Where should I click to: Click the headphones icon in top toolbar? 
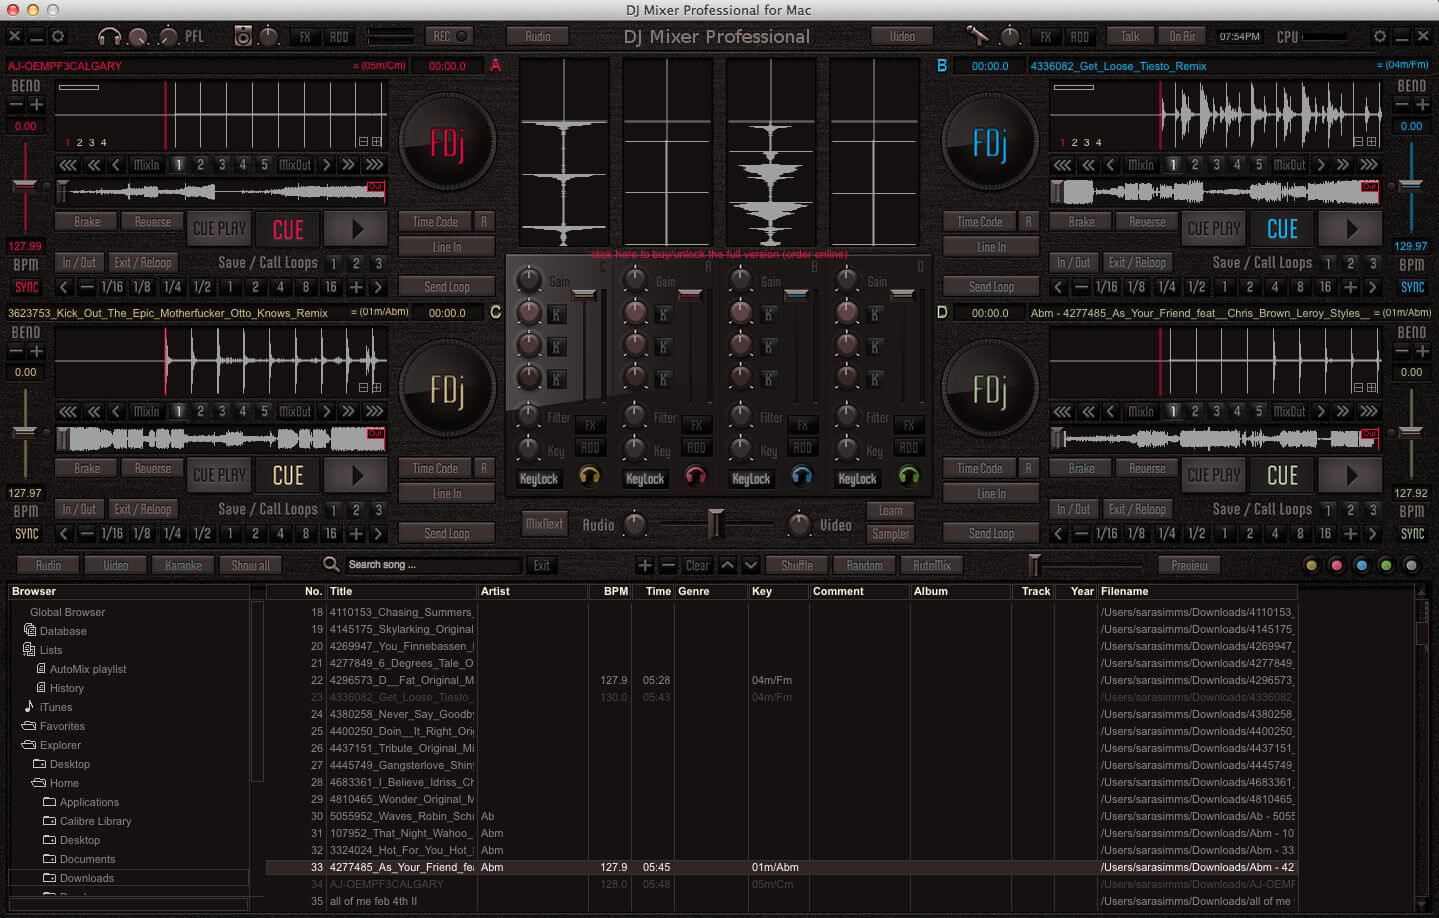click(109, 36)
